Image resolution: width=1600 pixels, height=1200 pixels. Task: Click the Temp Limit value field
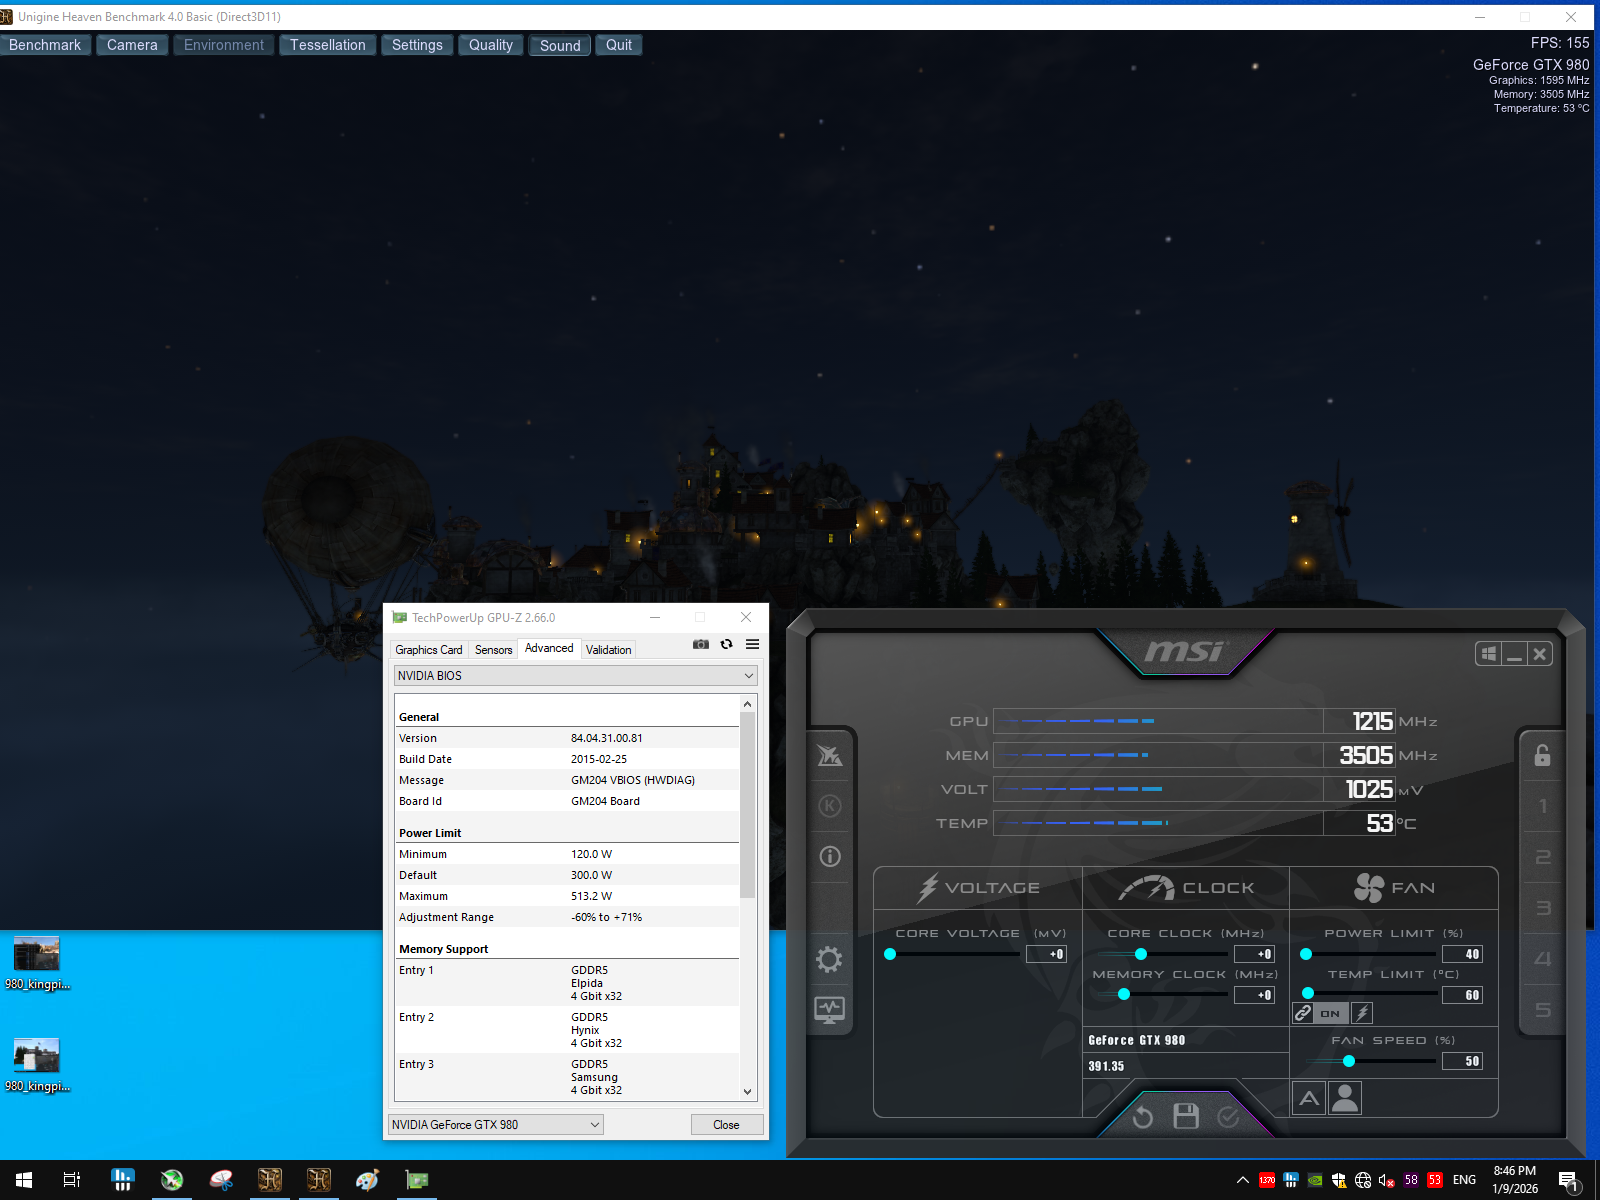1462,995
